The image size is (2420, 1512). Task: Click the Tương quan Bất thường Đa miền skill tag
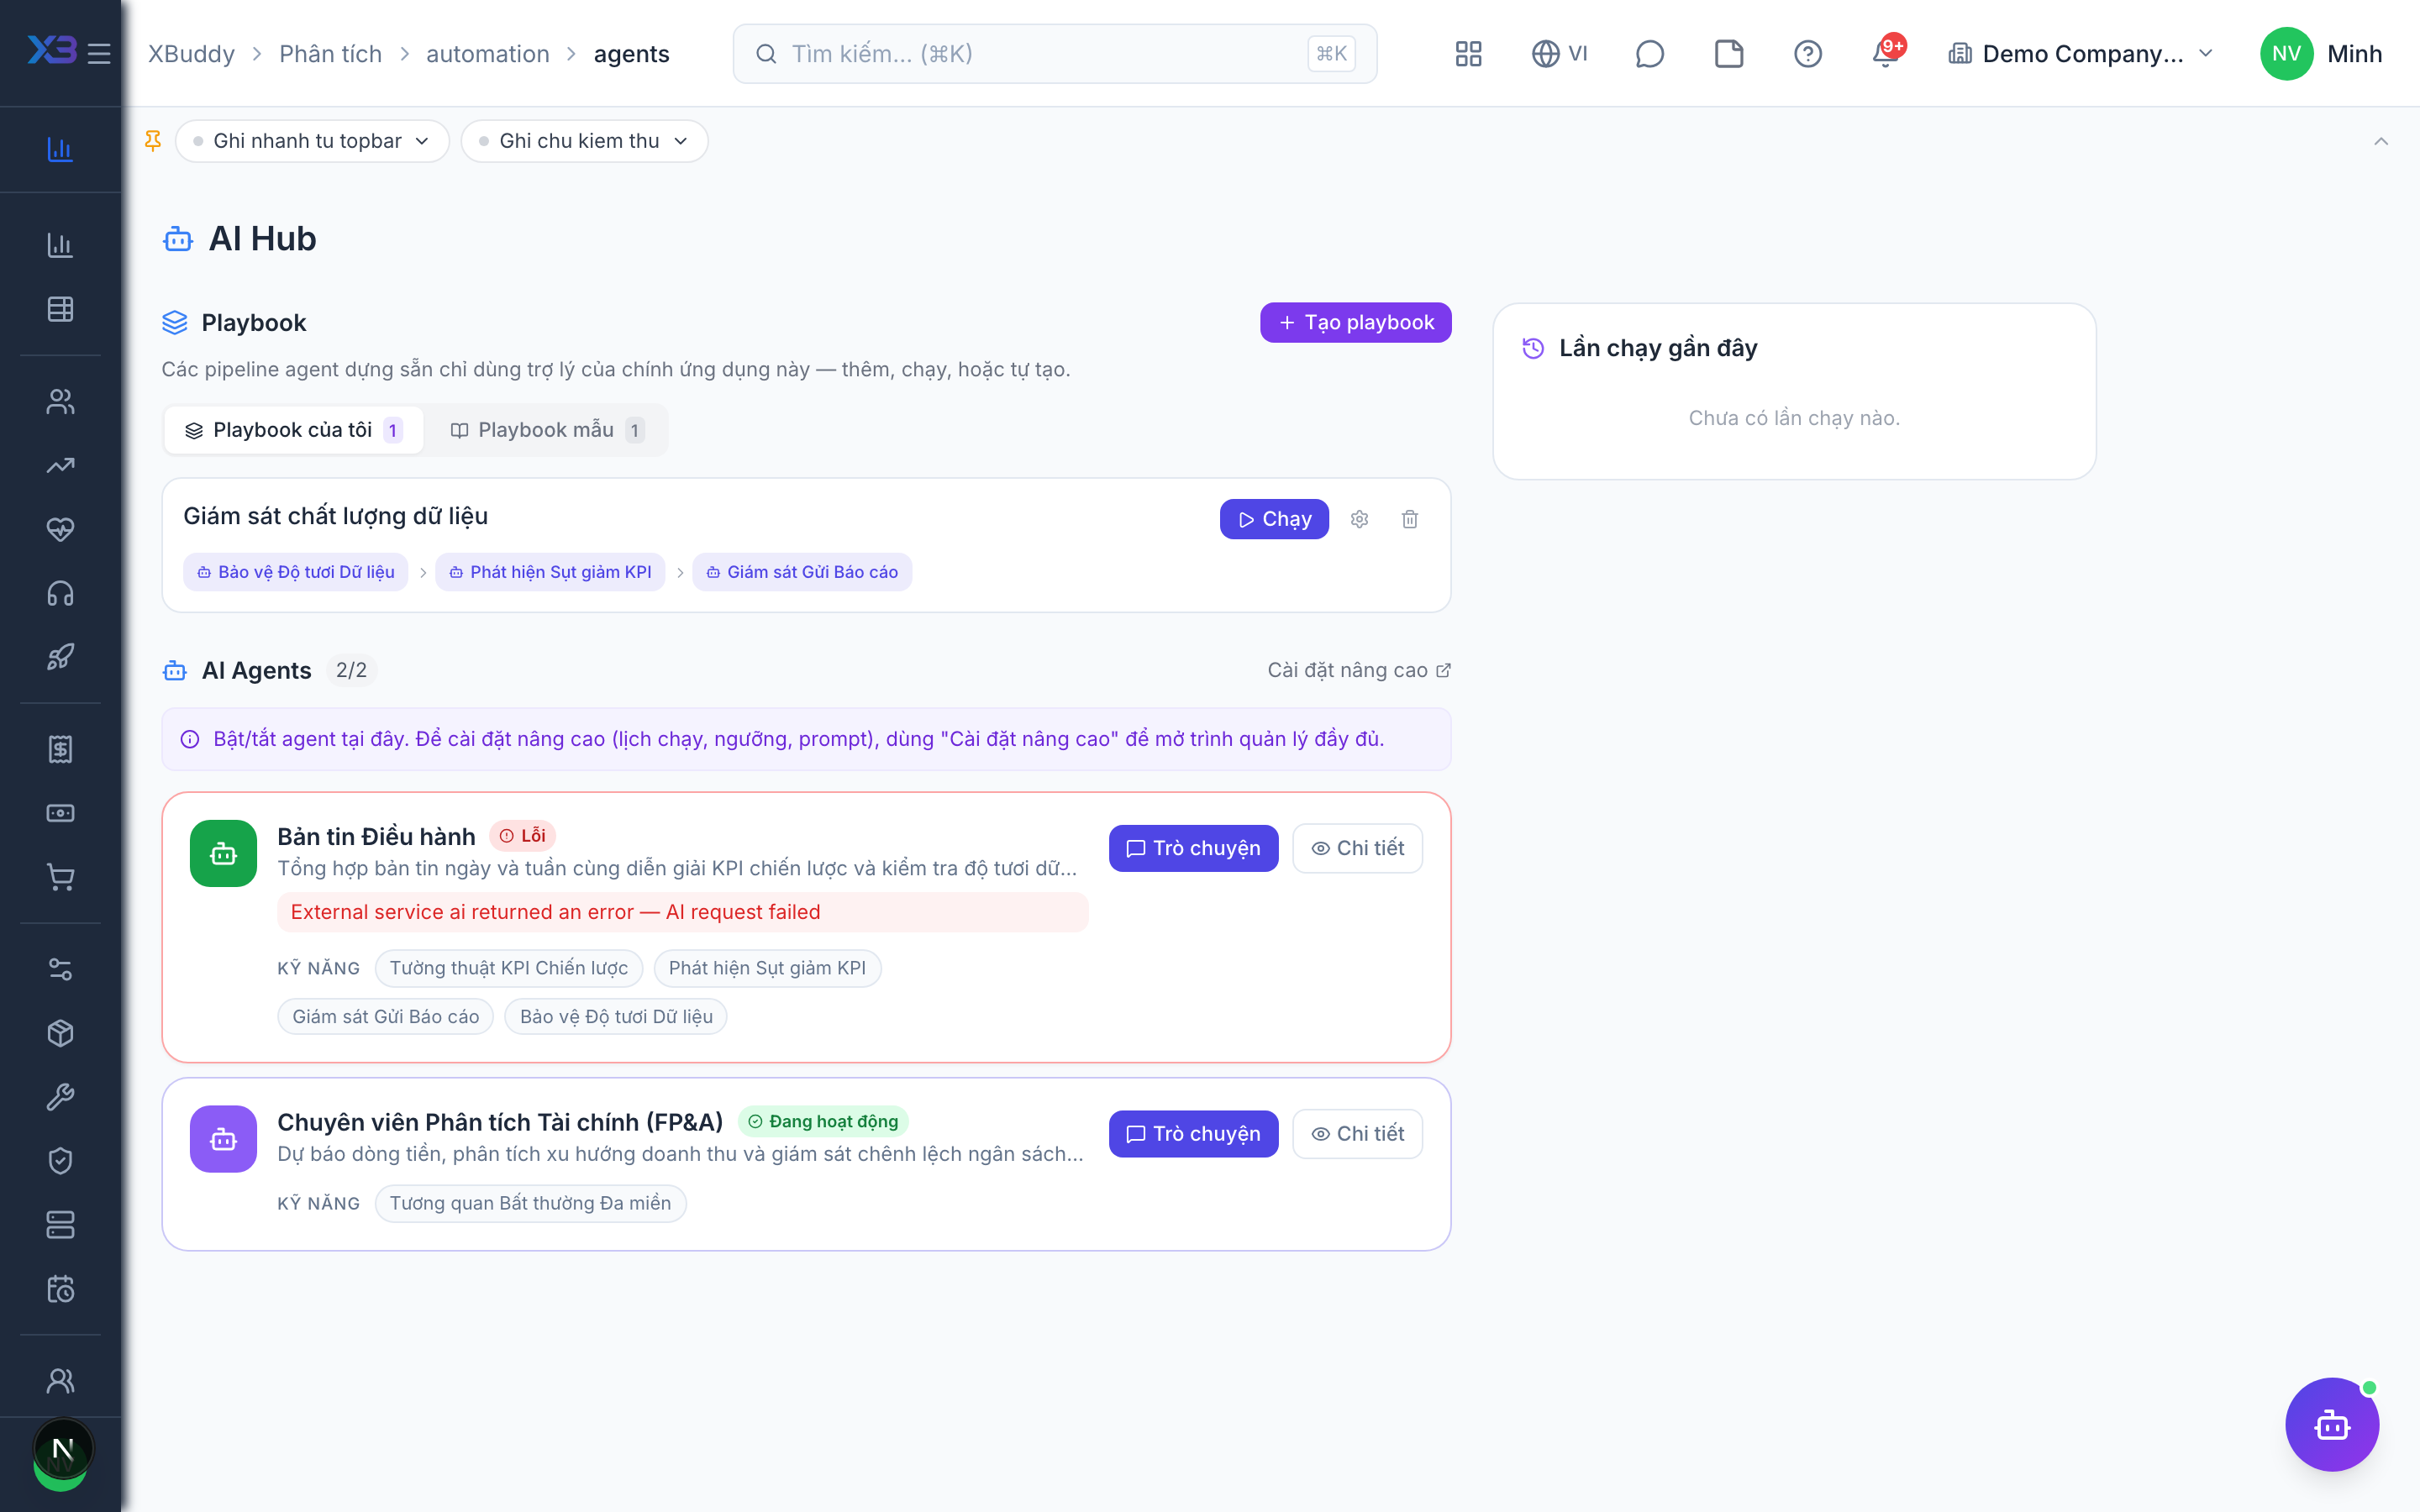[x=530, y=1203]
